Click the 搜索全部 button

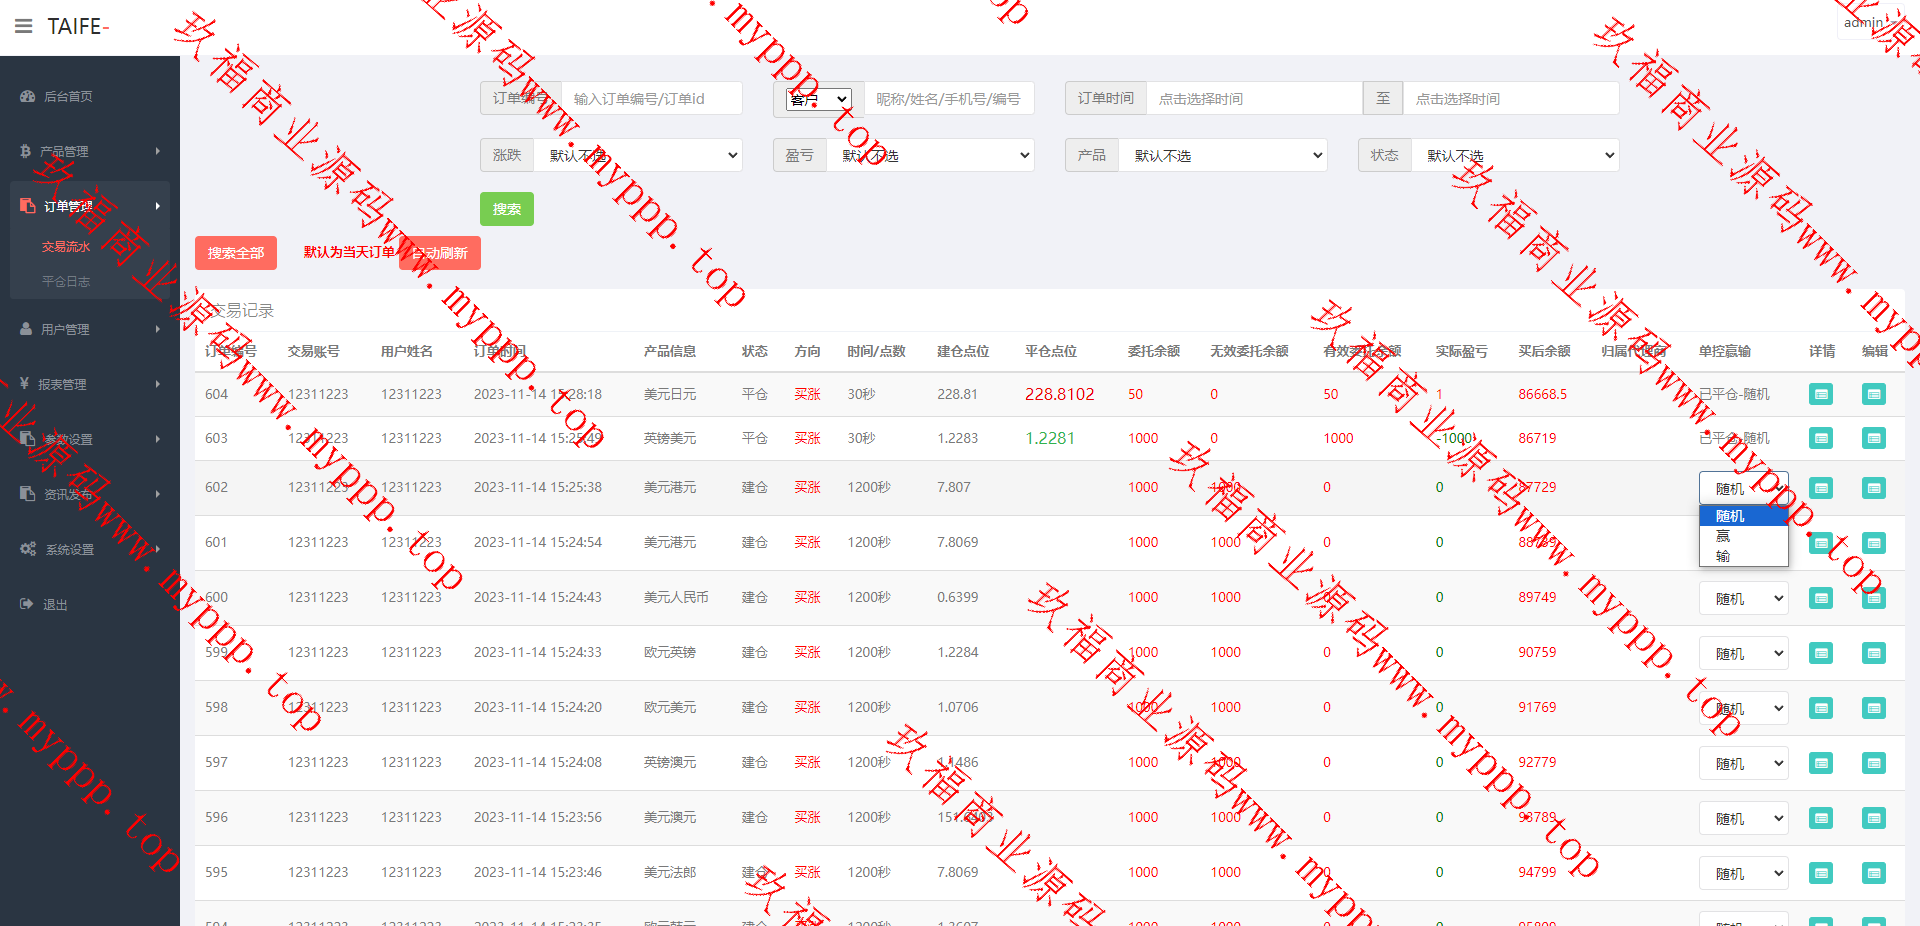coord(236,253)
